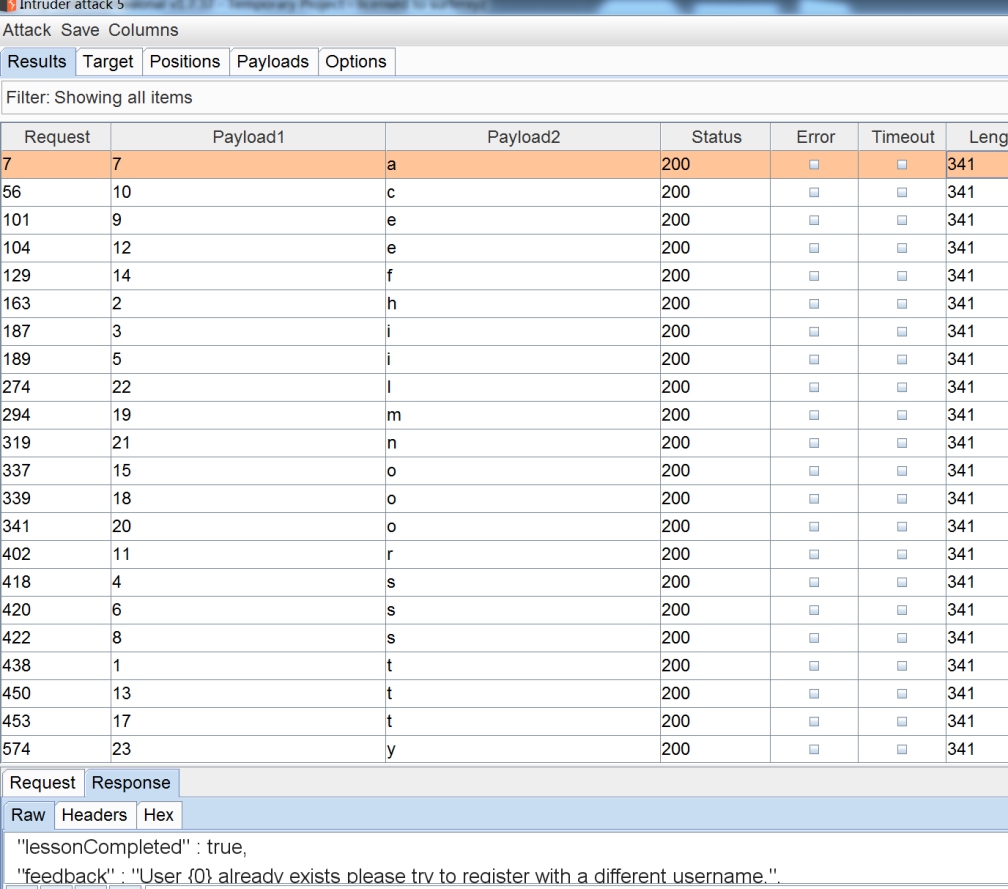Toggle Timeout checkbox in request 337 row

(x=902, y=471)
